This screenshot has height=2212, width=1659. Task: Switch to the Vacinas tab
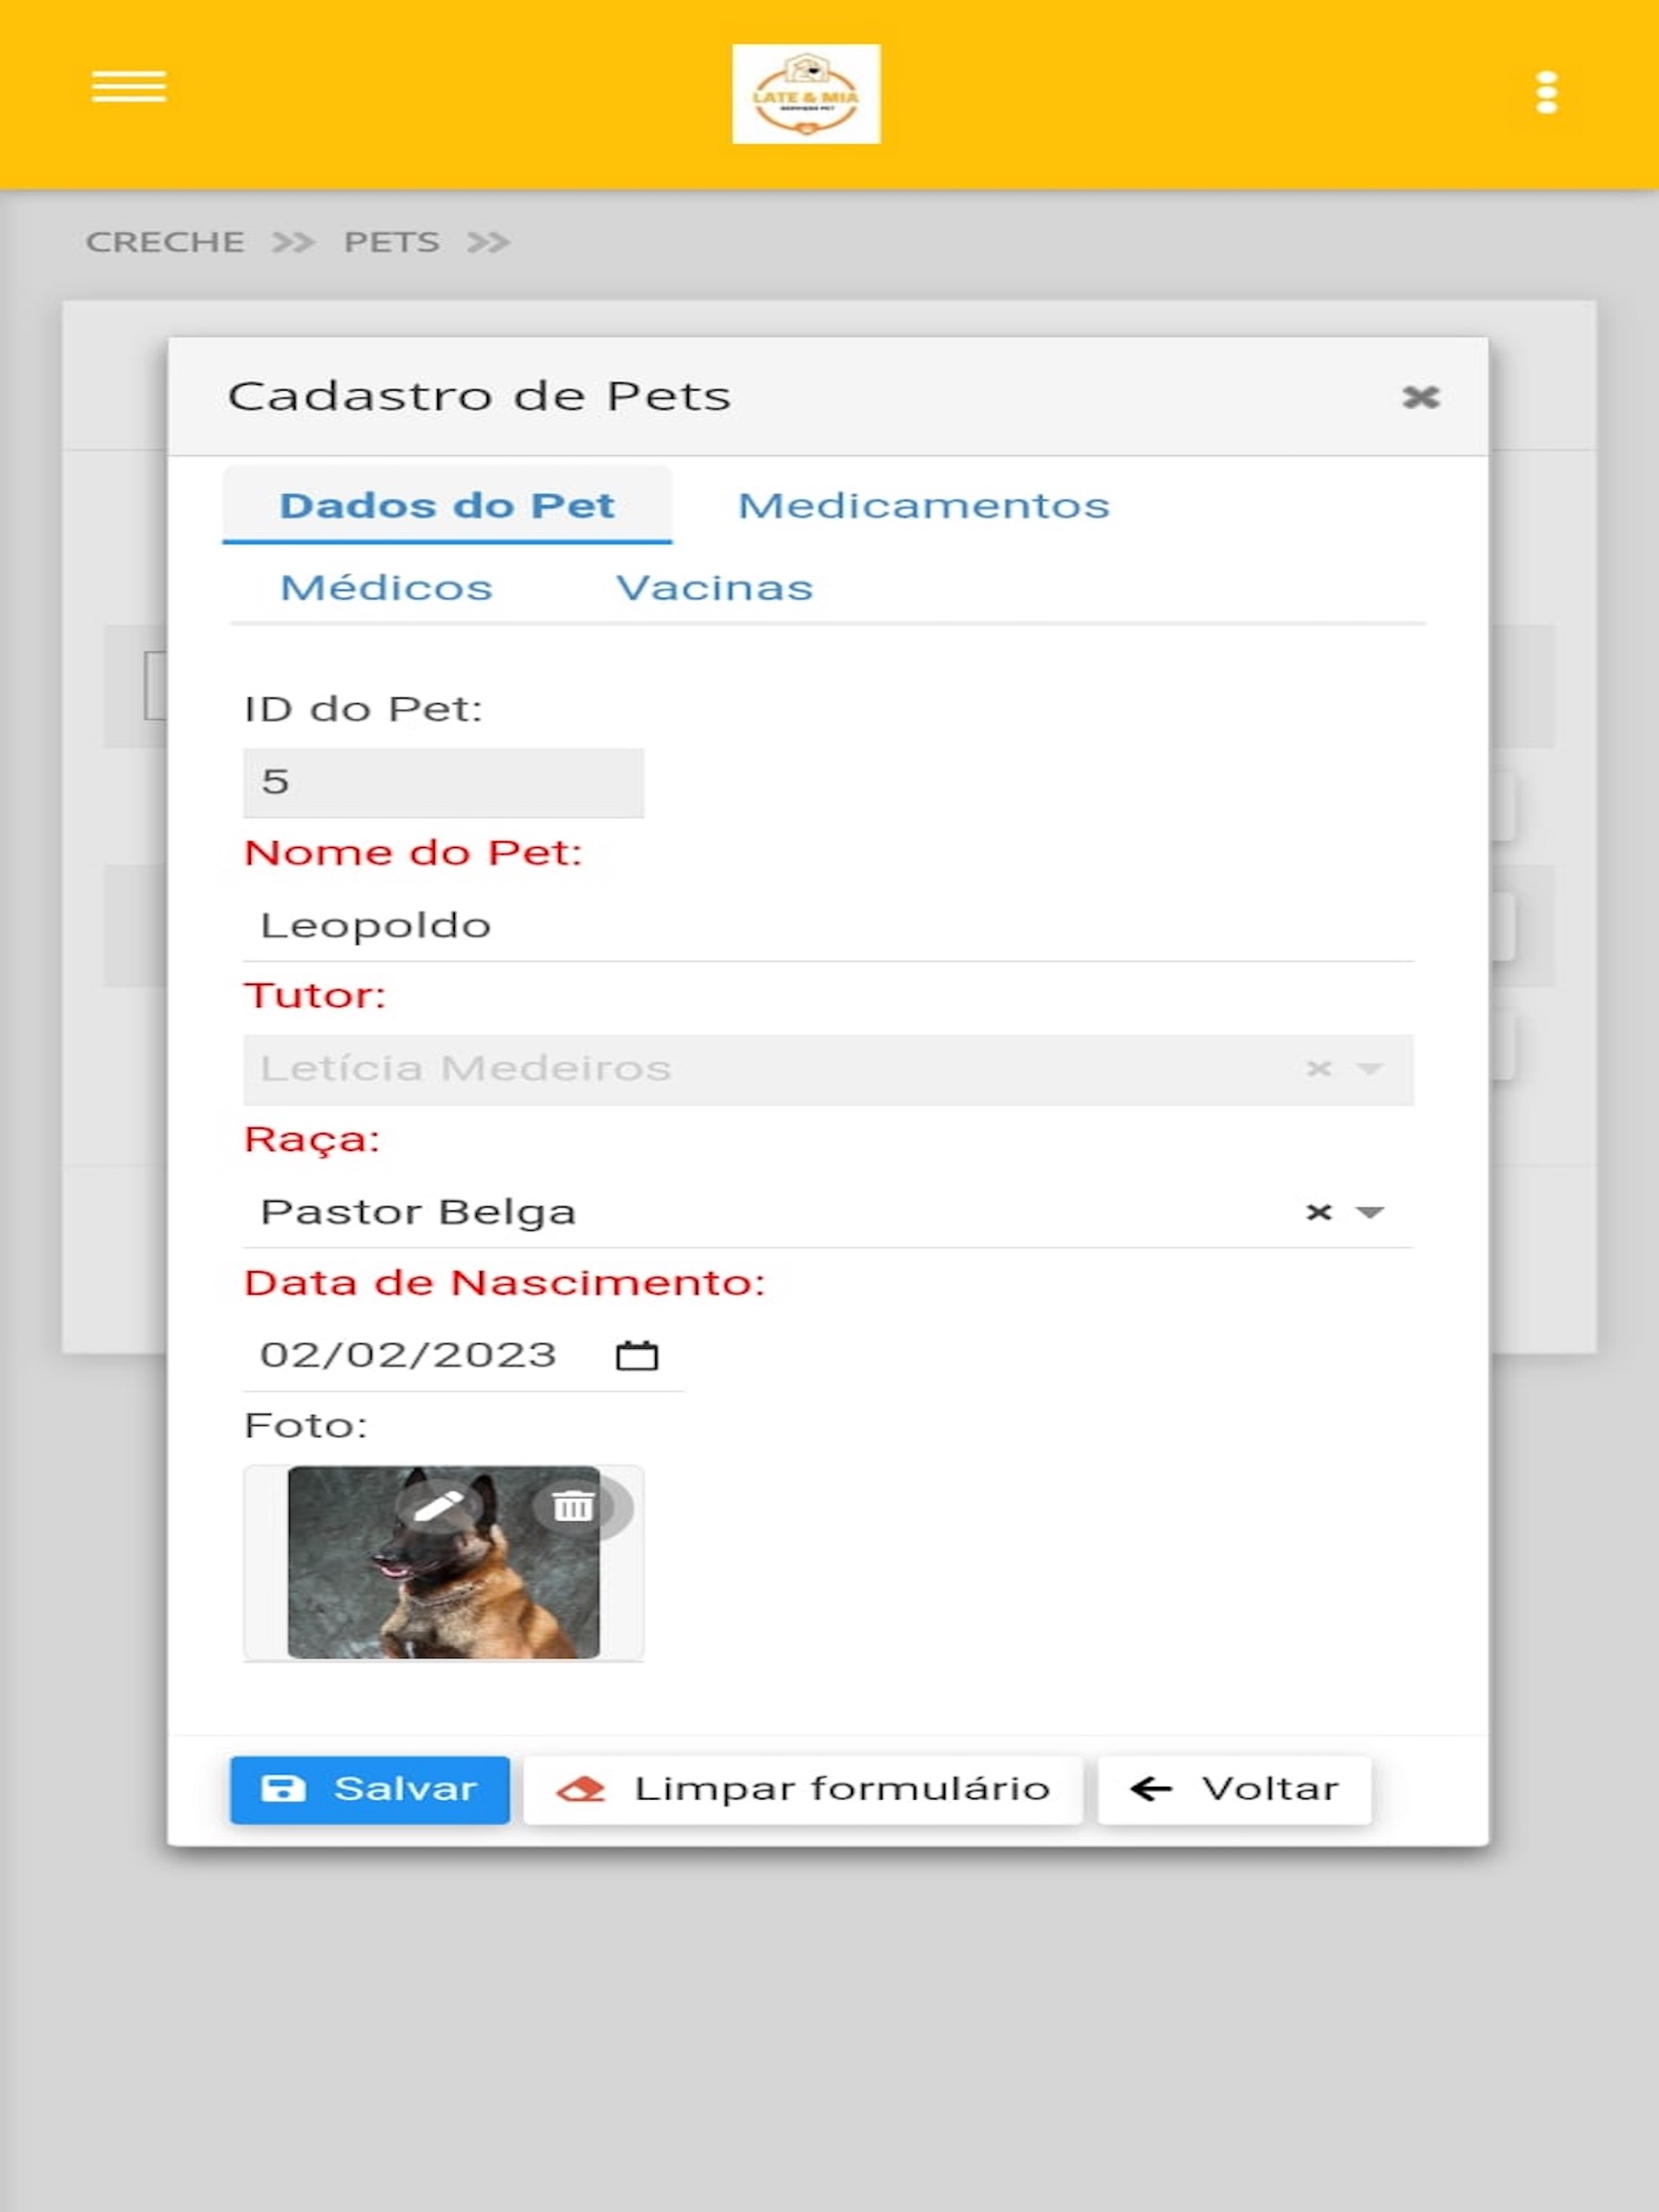click(714, 587)
